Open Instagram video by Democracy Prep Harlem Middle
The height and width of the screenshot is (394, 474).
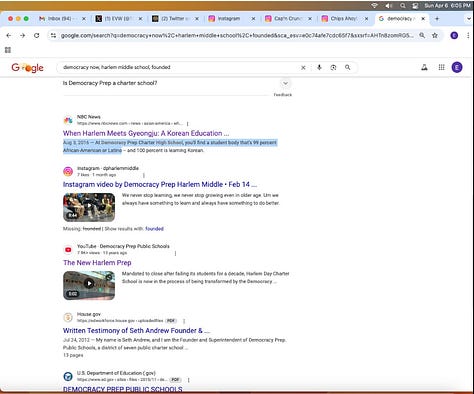click(160, 184)
